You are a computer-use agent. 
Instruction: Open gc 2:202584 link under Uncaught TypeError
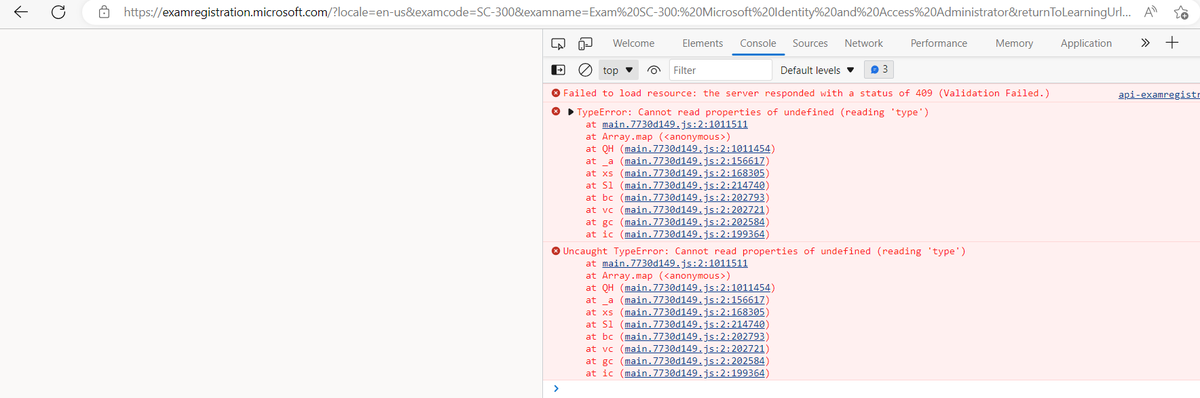(x=693, y=360)
